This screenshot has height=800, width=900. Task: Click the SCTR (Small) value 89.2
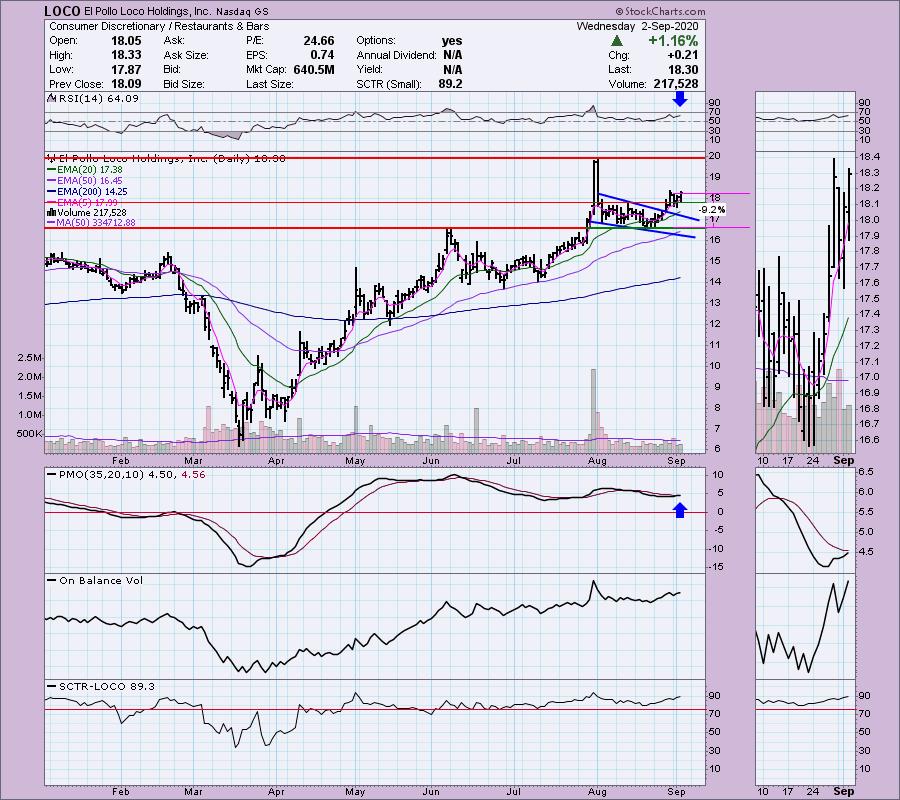449,84
